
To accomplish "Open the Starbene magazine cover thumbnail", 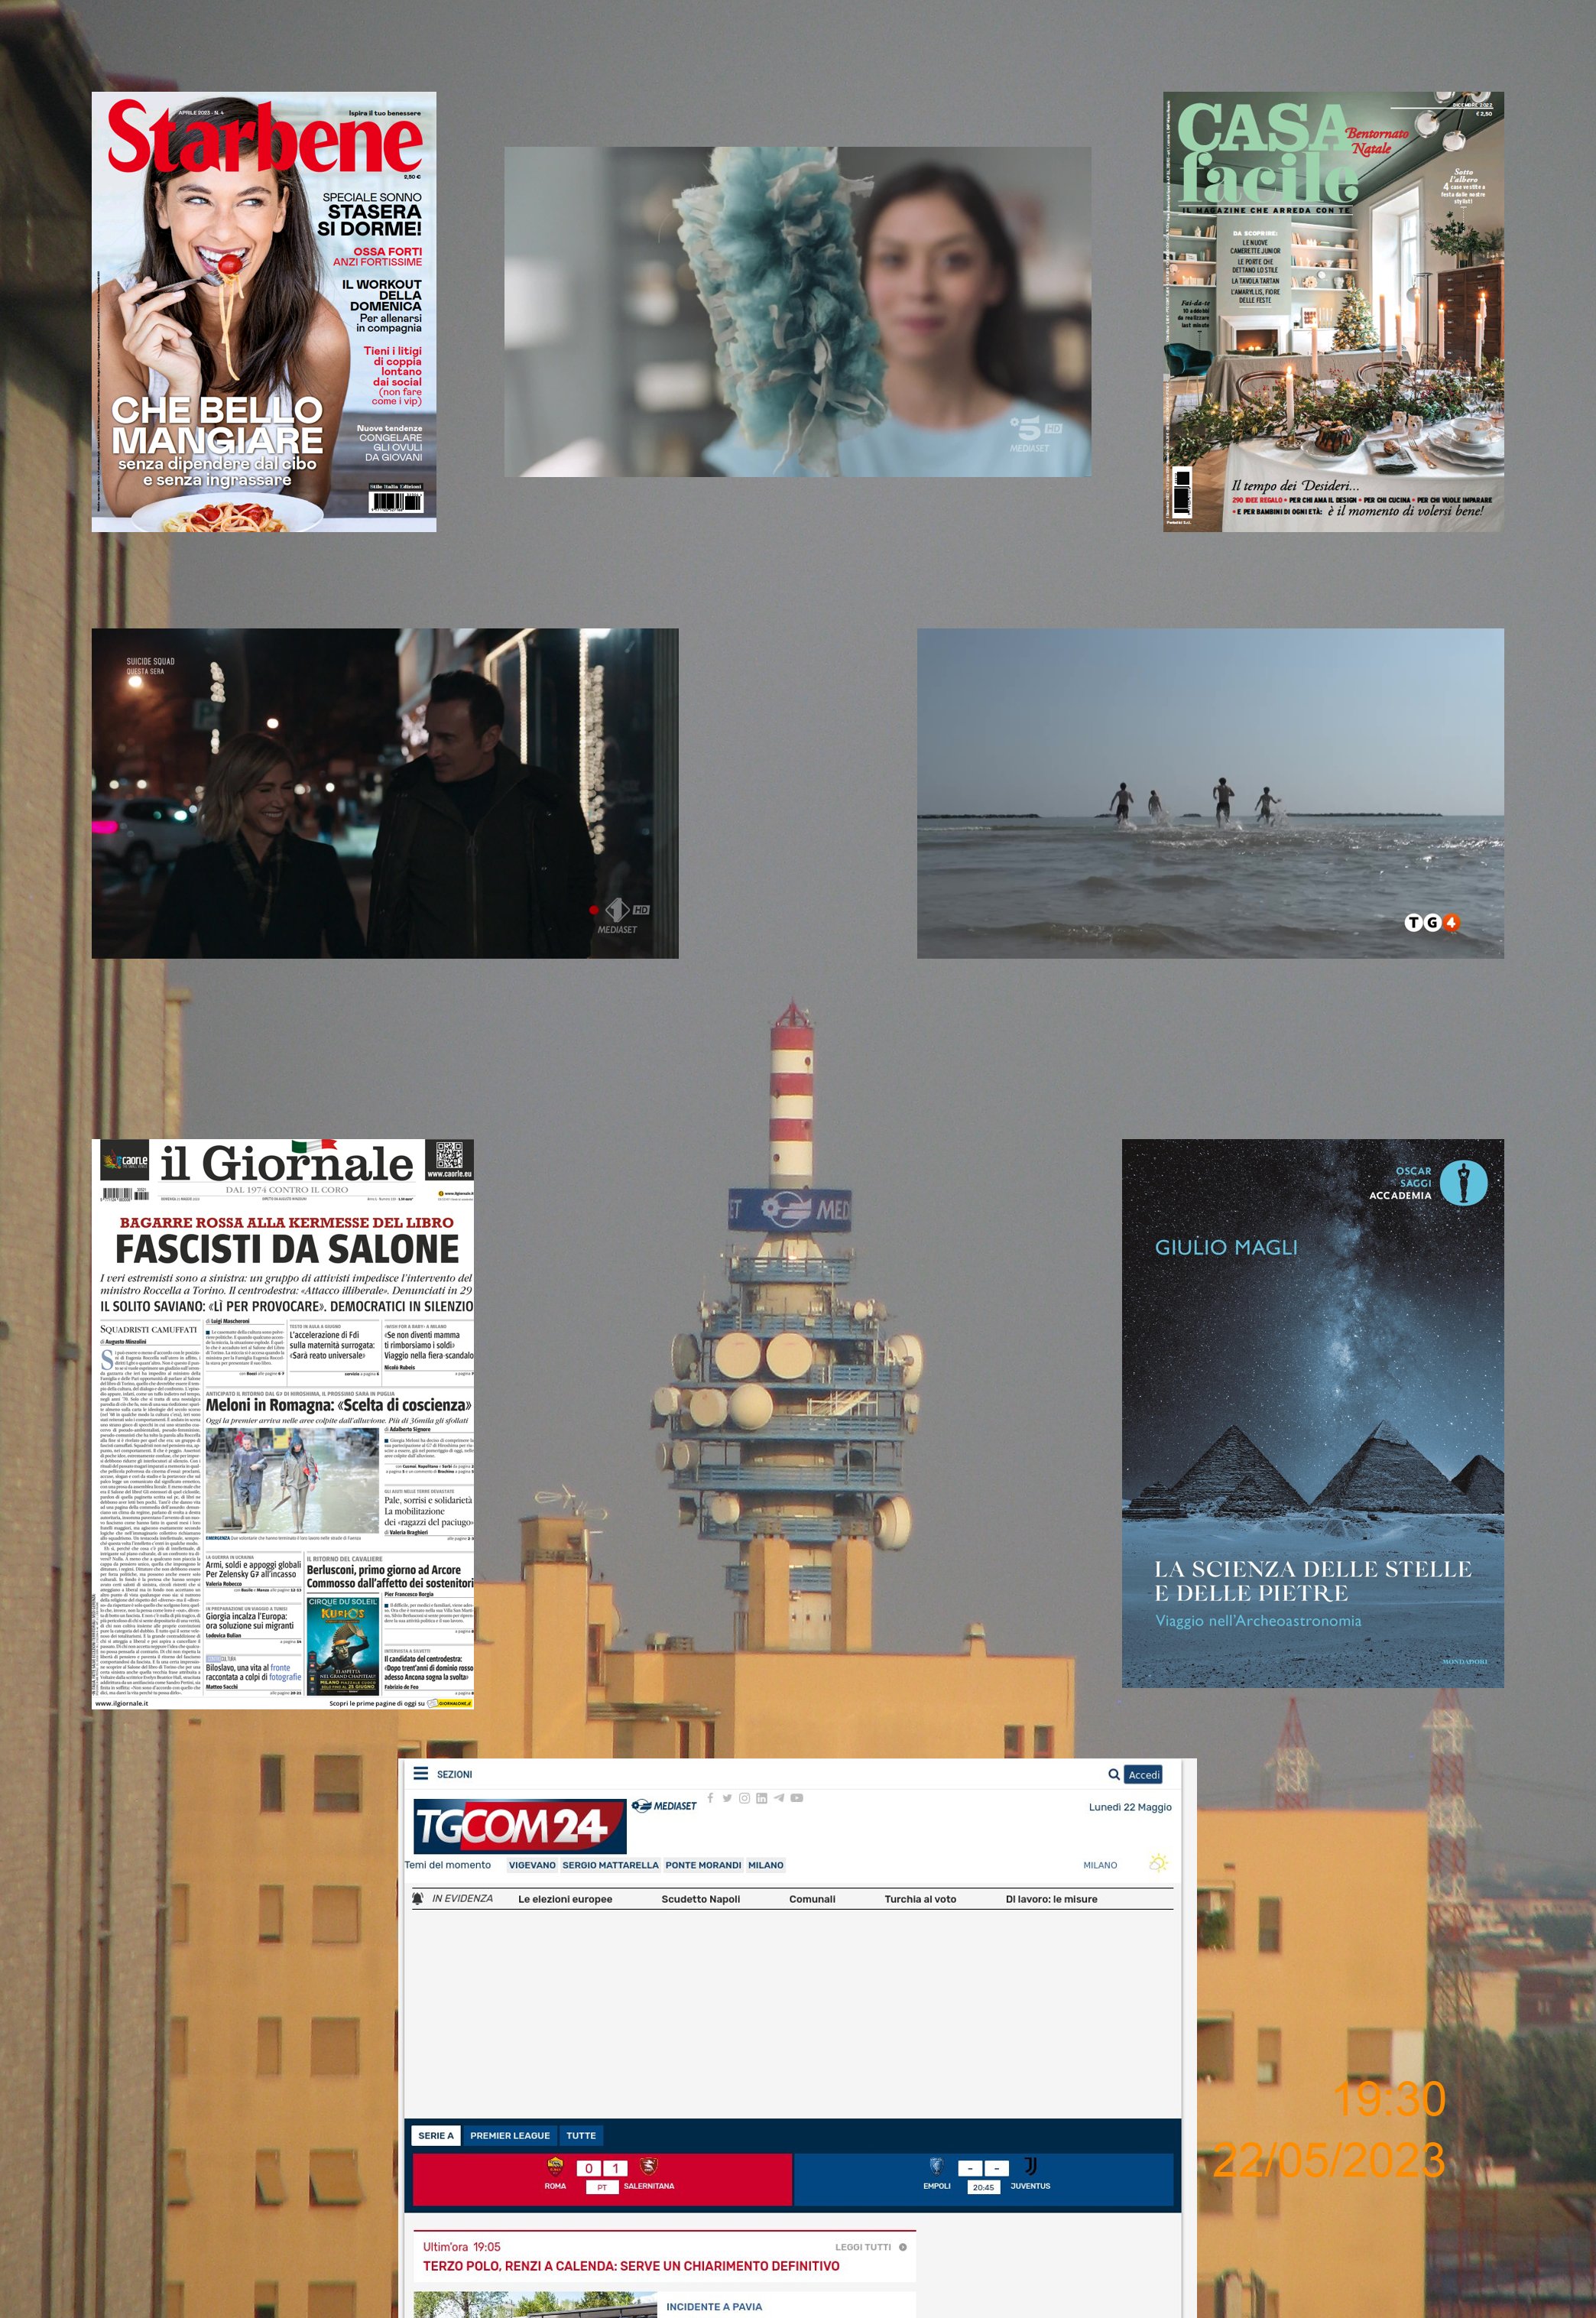I will (x=264, y=312).
